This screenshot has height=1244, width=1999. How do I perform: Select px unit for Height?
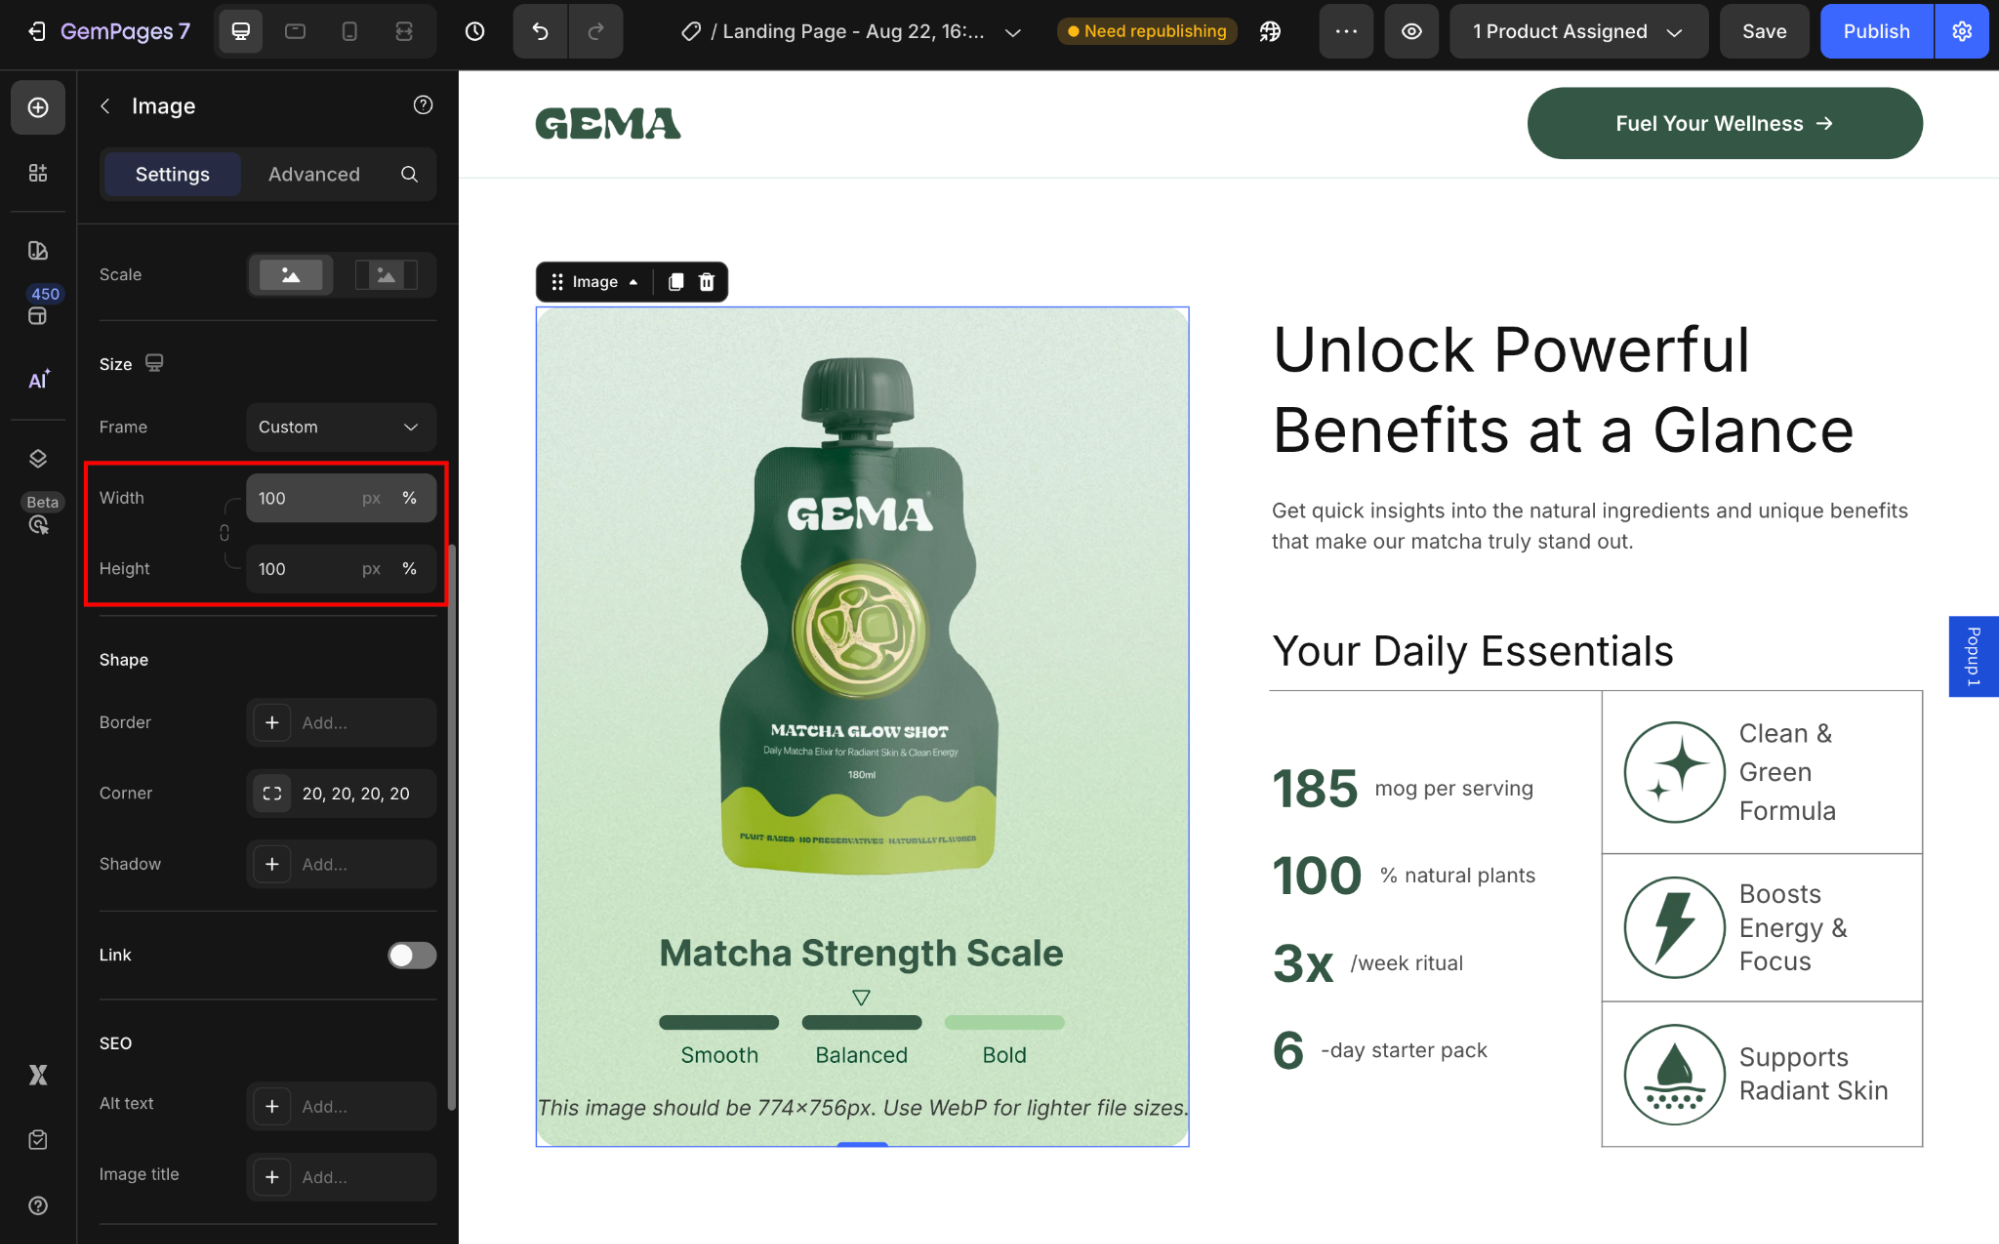pos(371,569)
